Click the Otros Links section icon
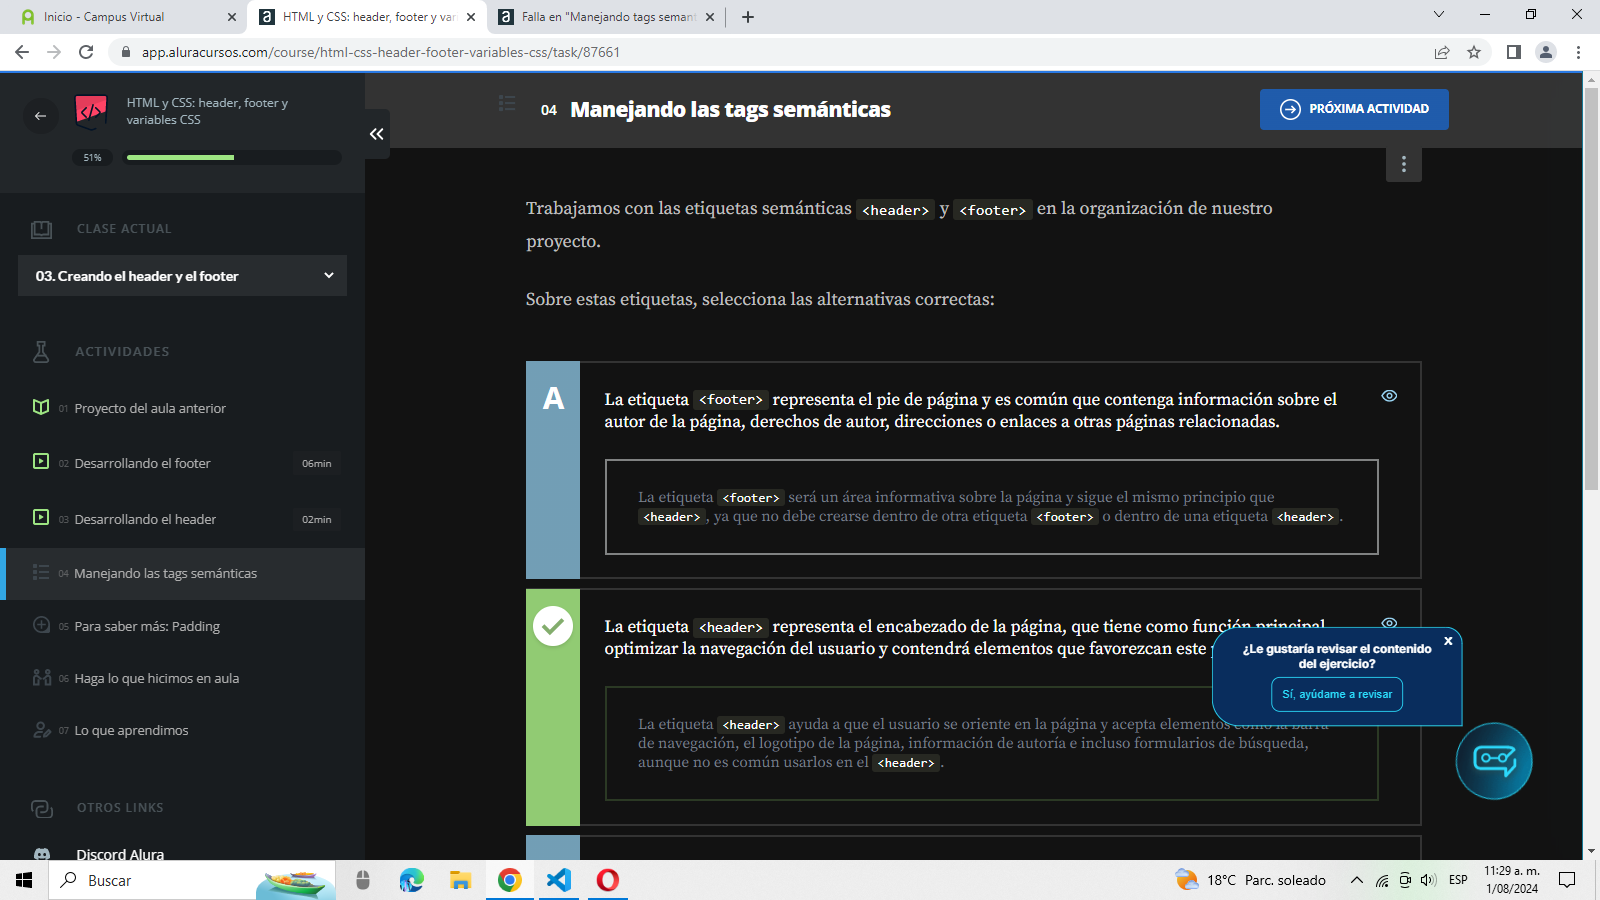Viewport: 1600px width, 900px height. click(41, 808)
